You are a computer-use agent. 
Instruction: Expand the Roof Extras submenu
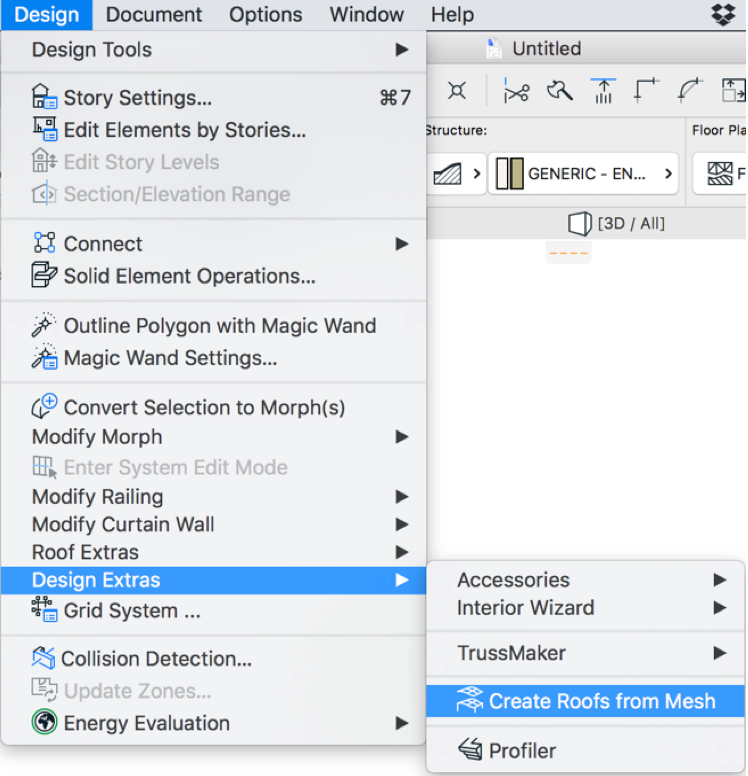(x=213, y=552)
